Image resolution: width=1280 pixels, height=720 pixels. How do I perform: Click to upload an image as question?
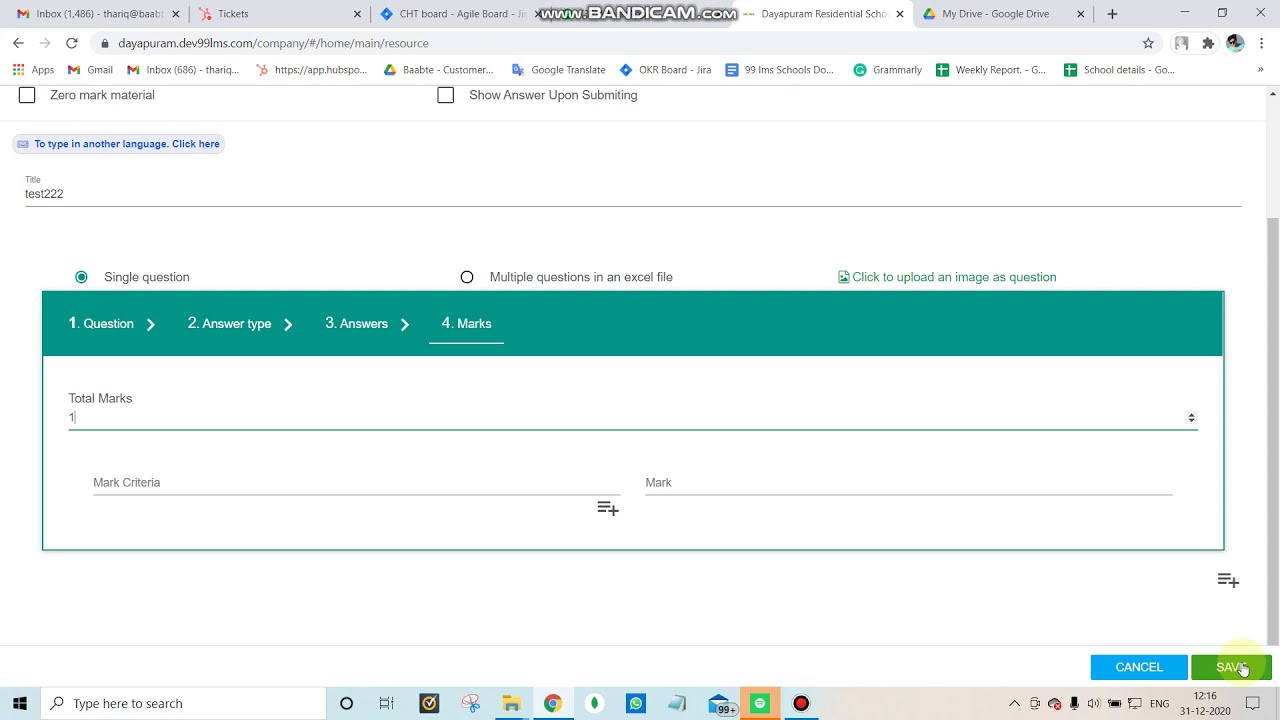point(954,277)
